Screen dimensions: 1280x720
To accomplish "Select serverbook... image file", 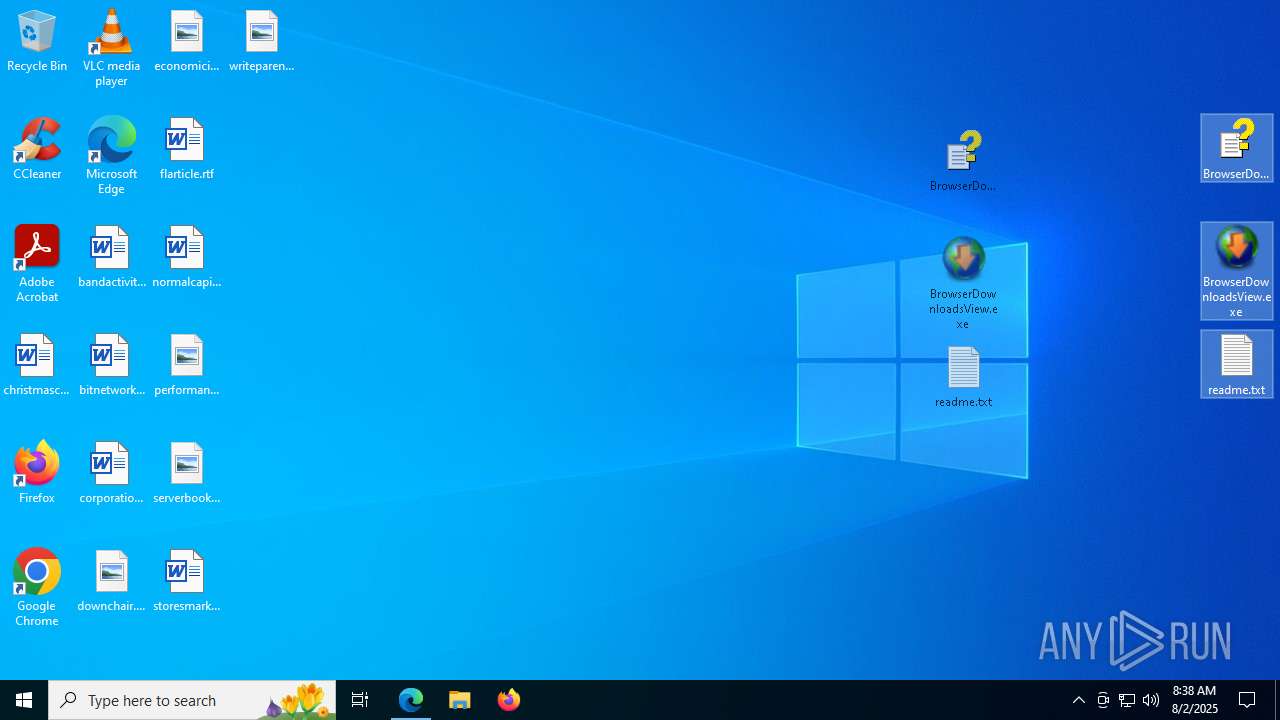I will [187, 474].
